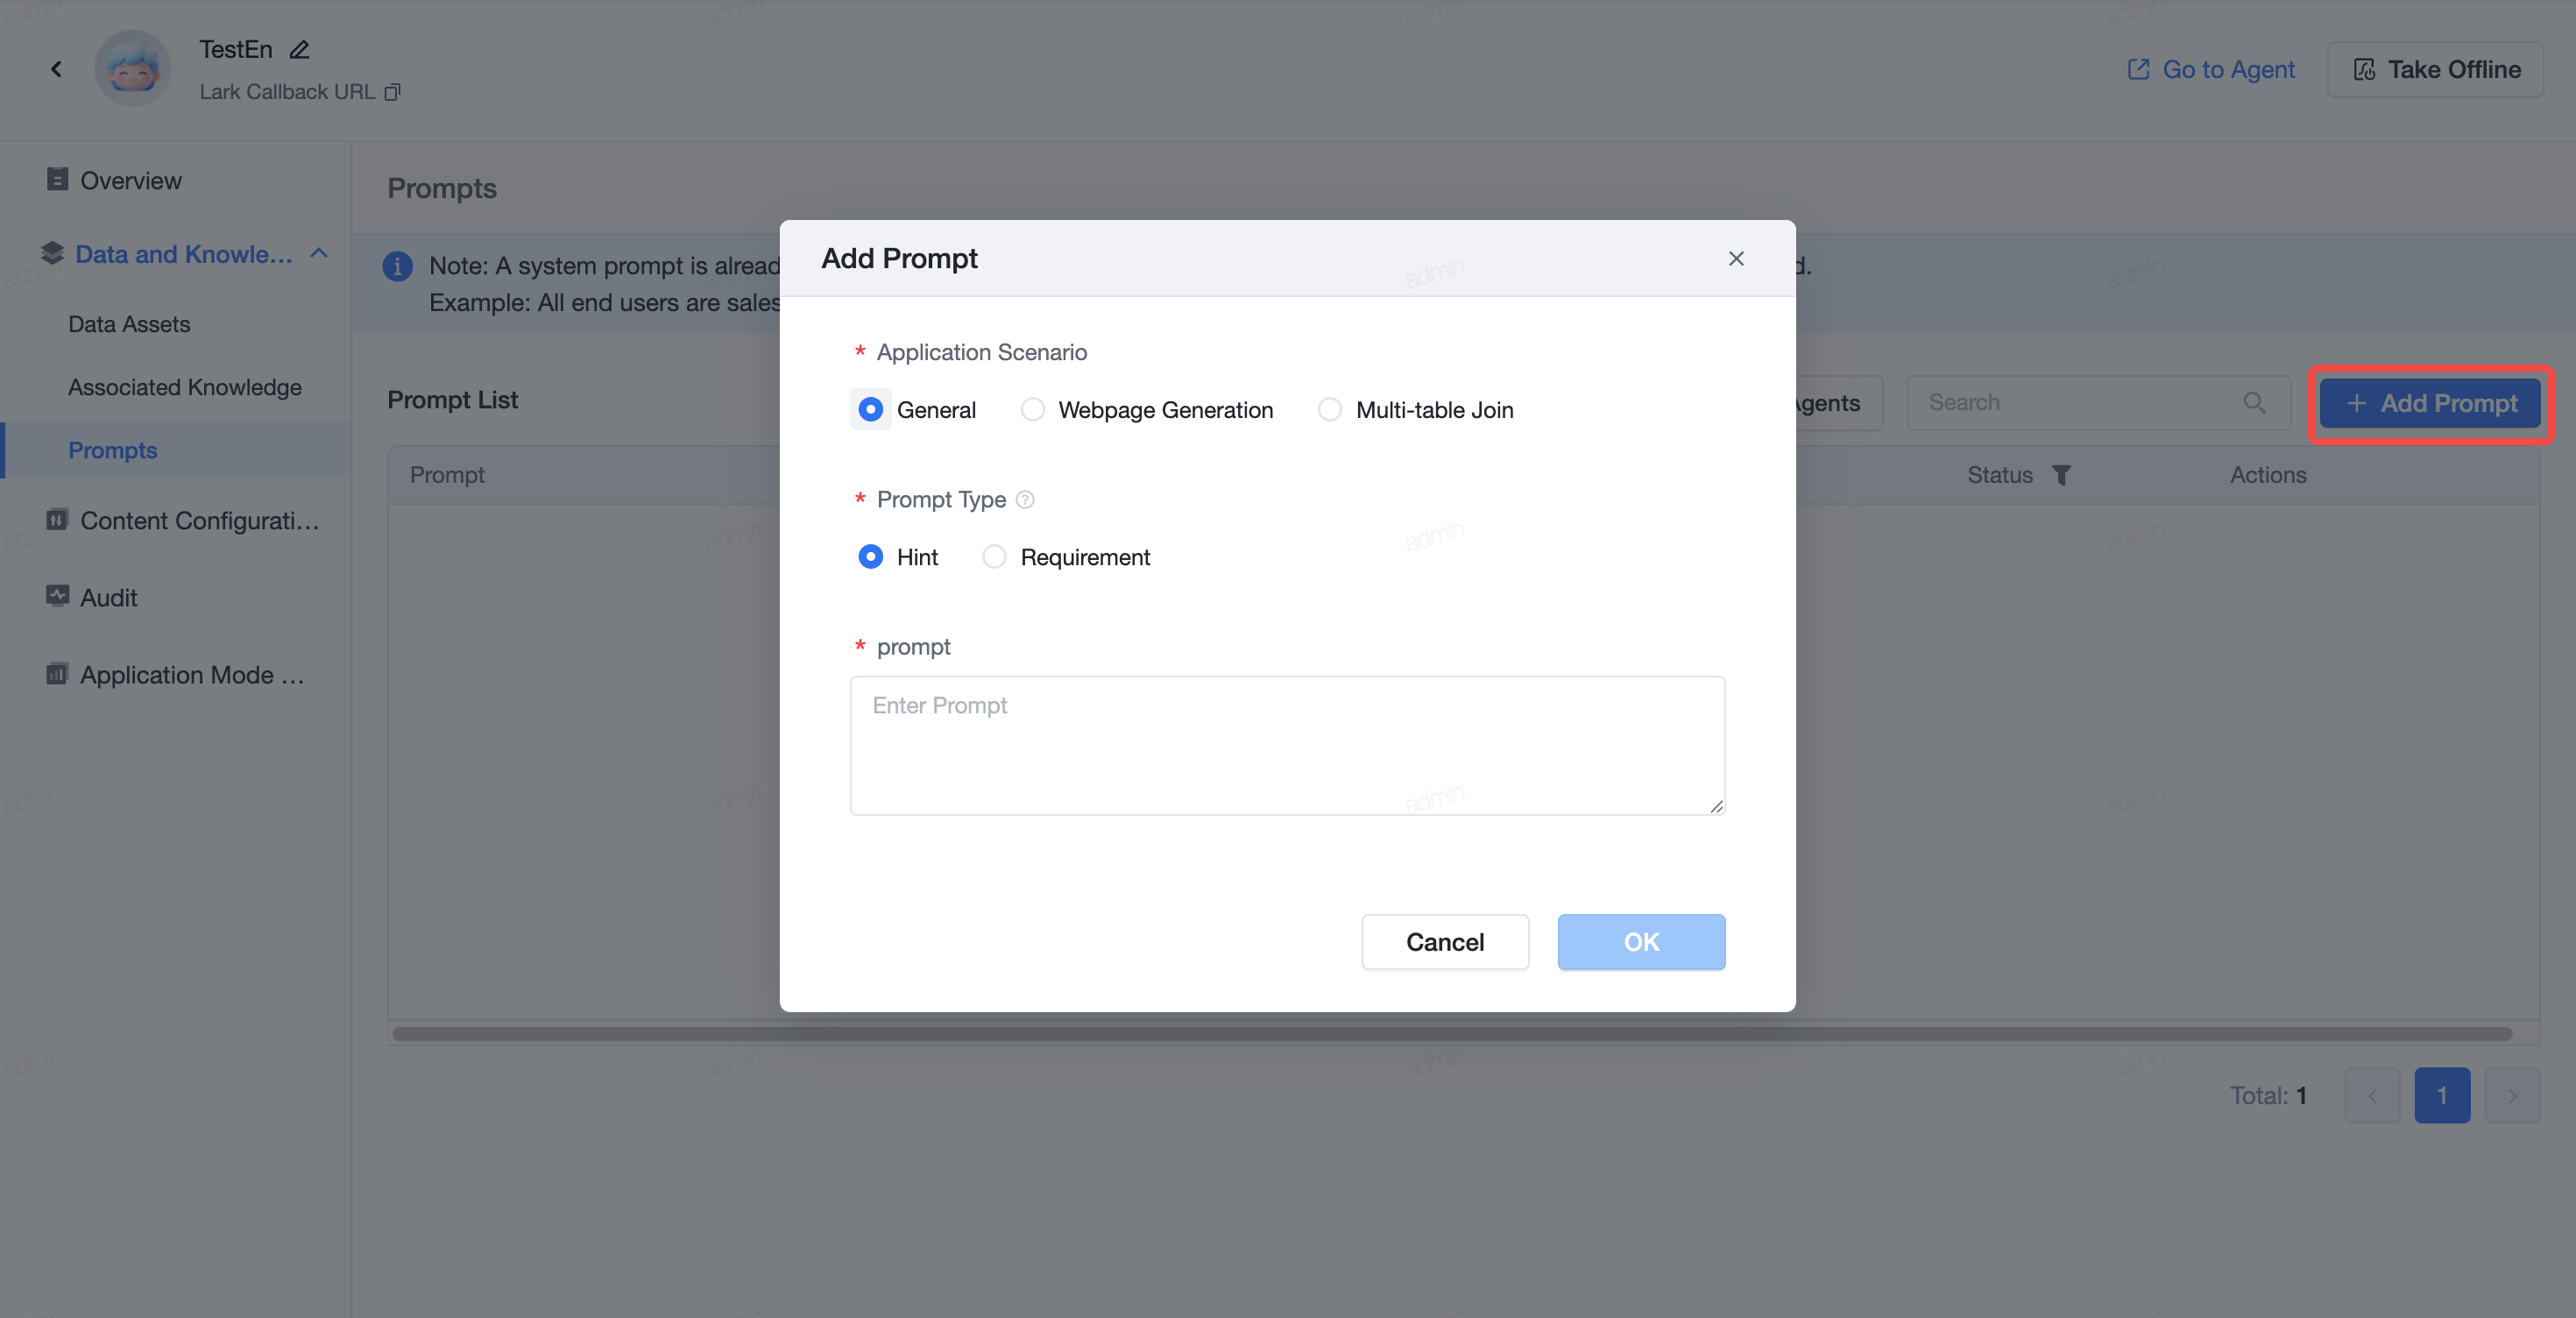
Task: Open the Status filter funnel icon
Action: (2061, 475)
